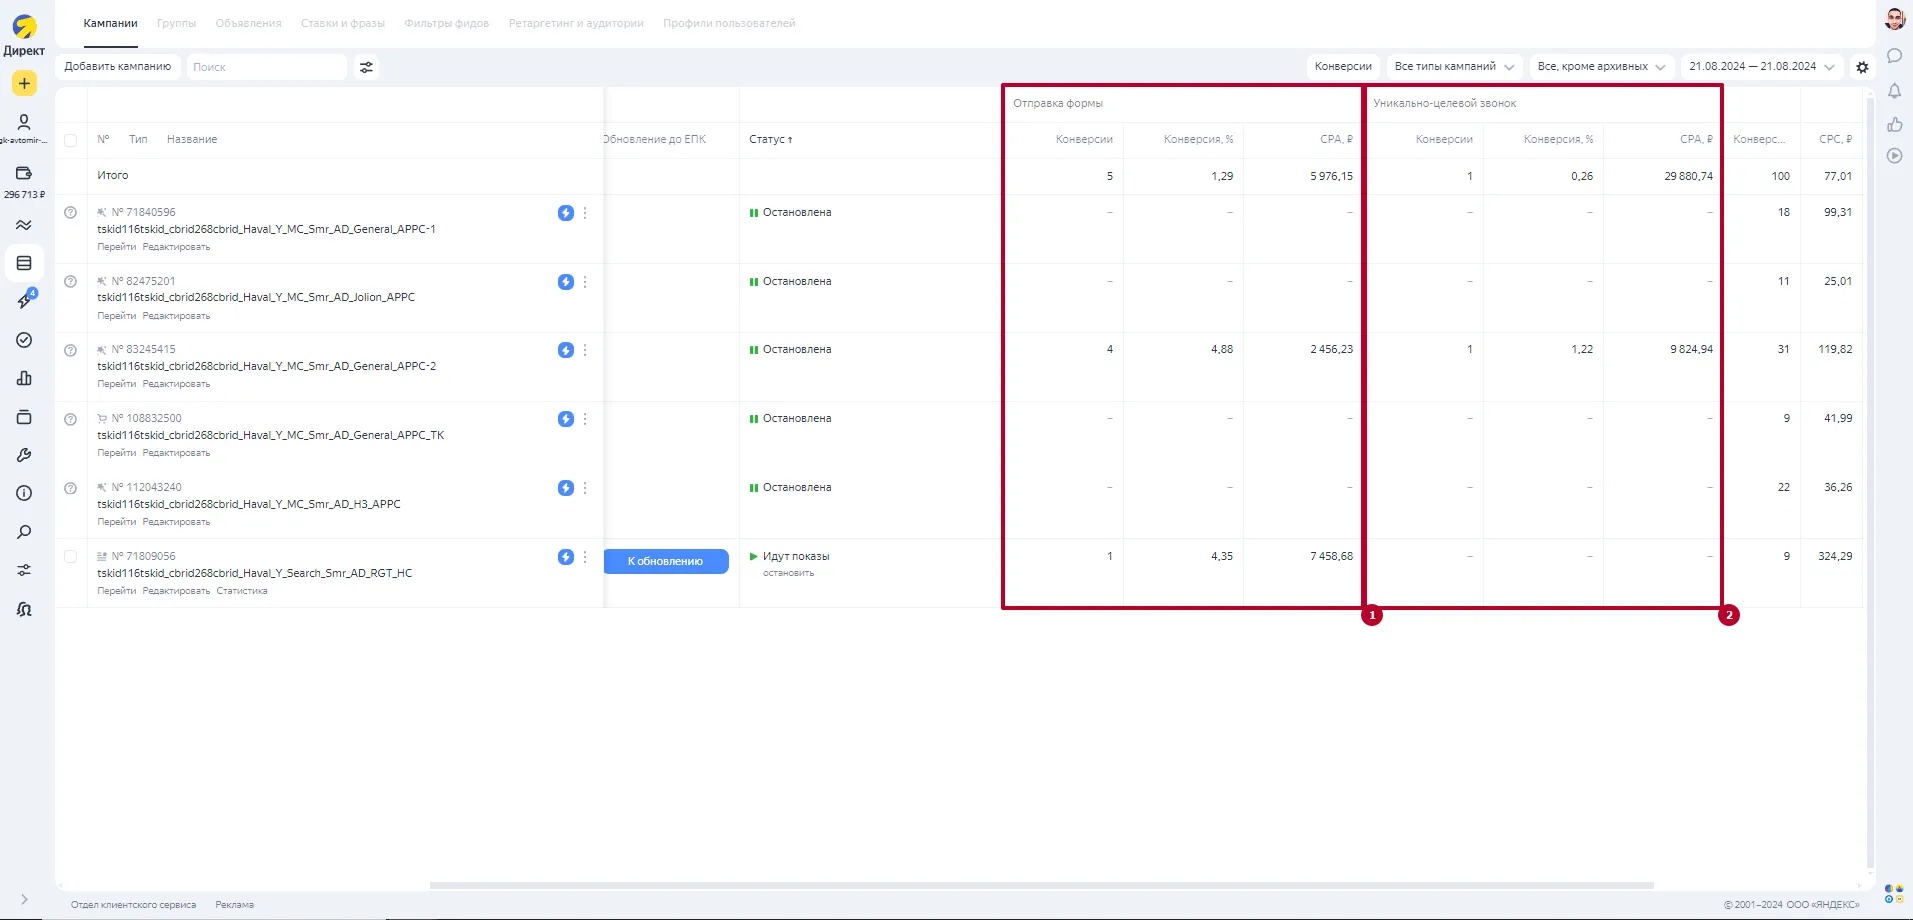This screenshot has height=920, width=1913.
Task: Tick the select-all checkbox in table header
Action: tap(70, 140)
